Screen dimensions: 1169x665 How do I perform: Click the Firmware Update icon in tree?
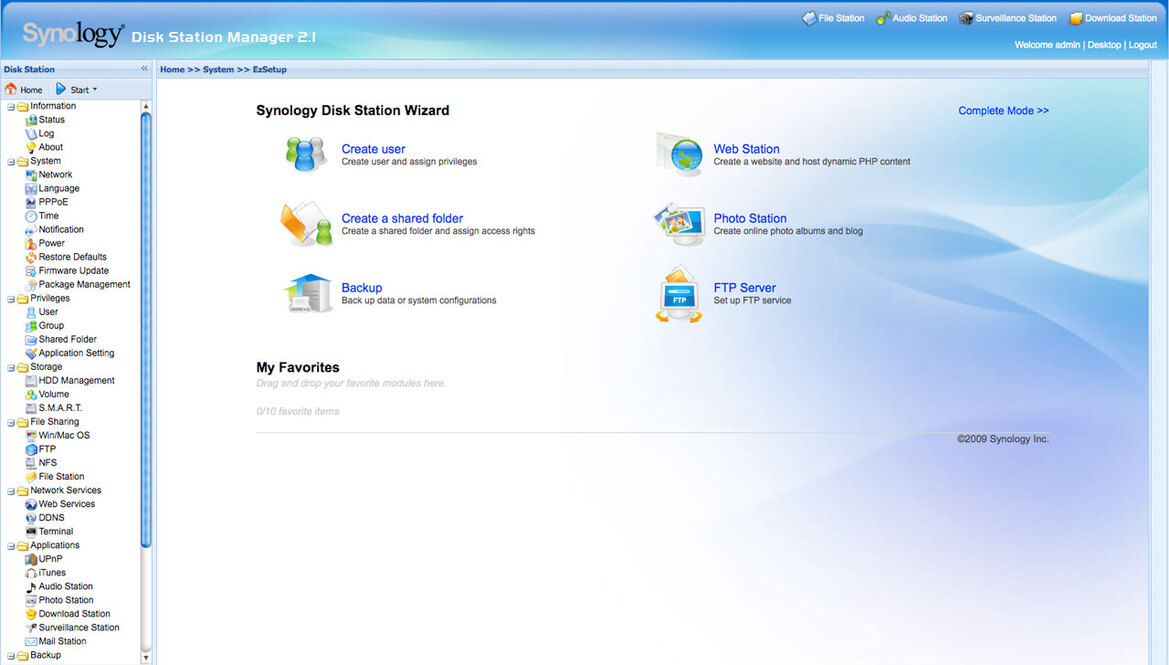(31, 271)
